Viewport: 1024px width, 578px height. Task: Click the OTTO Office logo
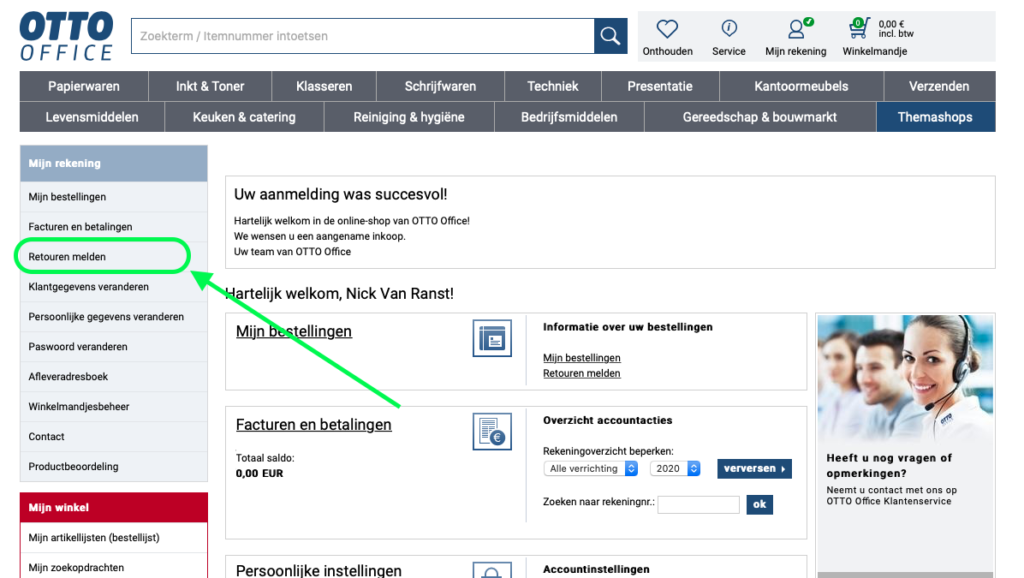67,37
